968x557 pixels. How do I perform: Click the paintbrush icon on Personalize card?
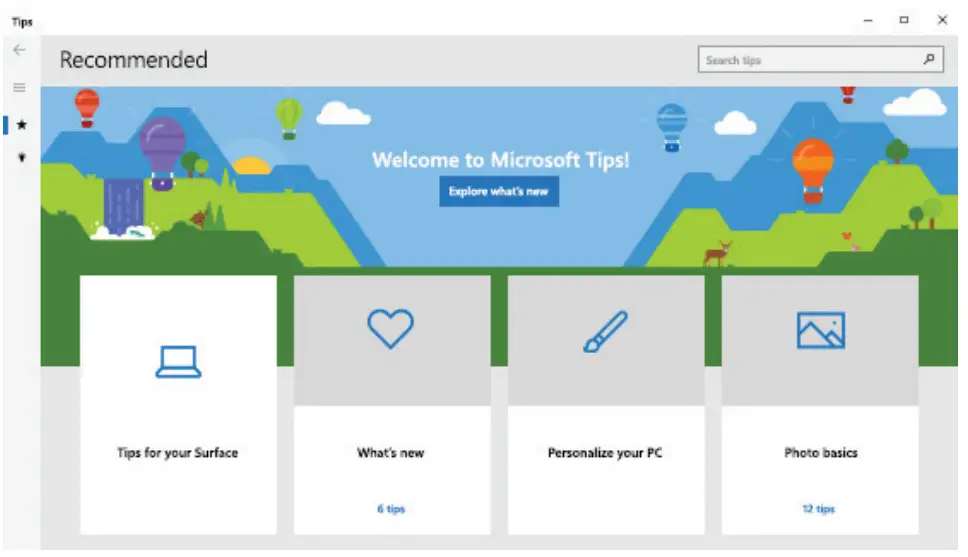(x=605, y=332)
